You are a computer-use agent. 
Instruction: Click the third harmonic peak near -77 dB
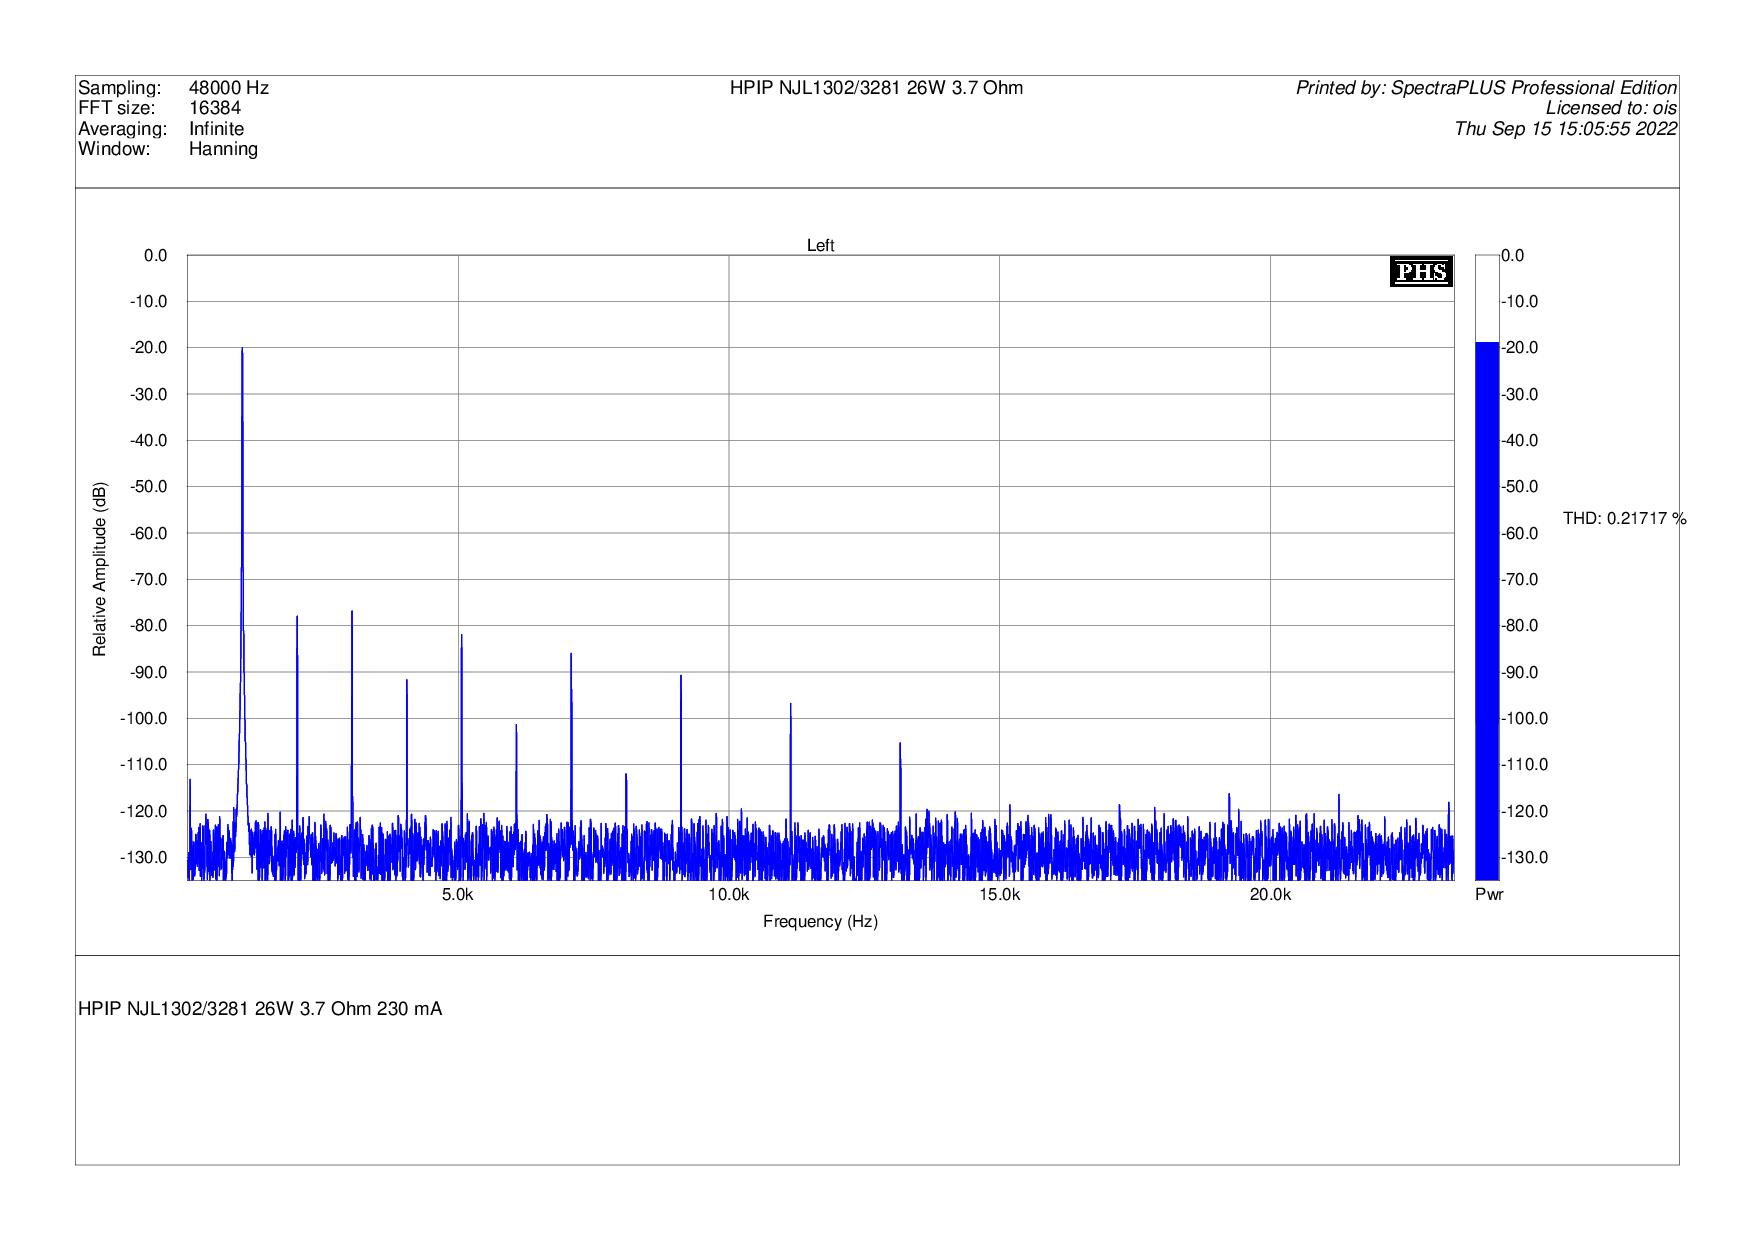point(352,612)
